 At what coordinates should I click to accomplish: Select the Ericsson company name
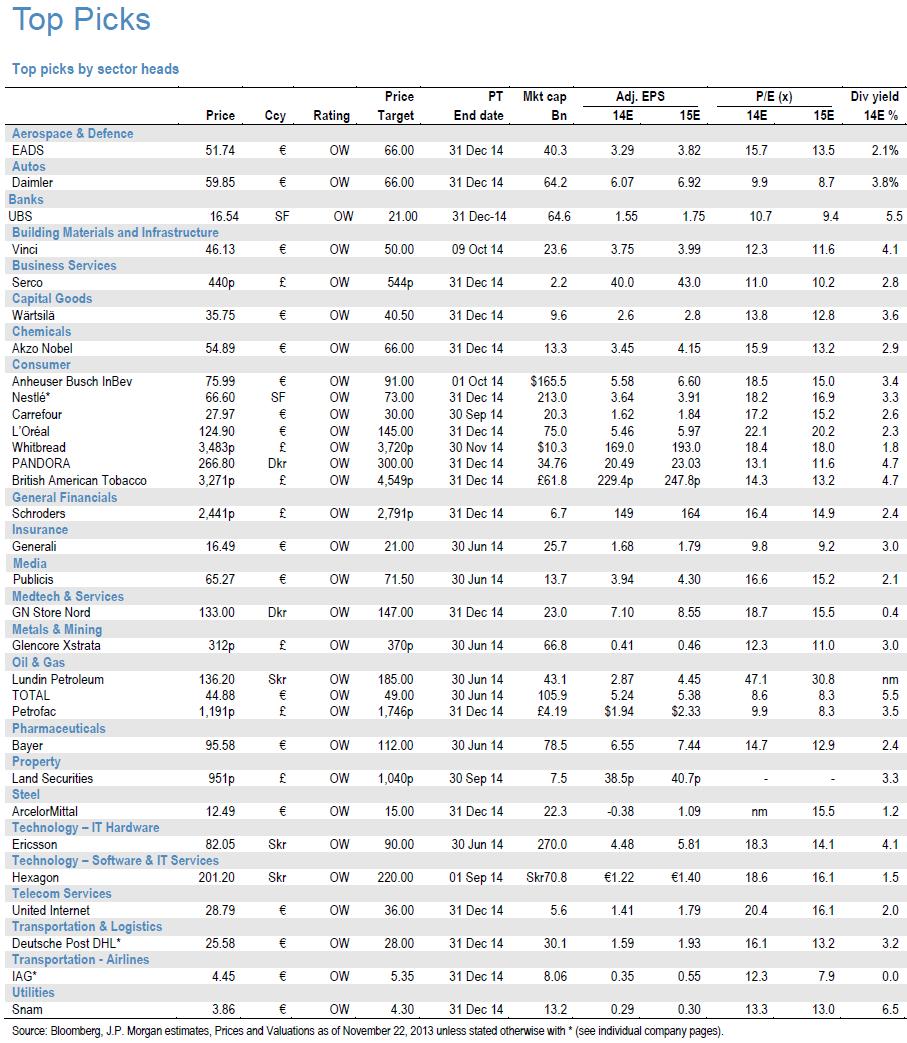tap(35, 844)
